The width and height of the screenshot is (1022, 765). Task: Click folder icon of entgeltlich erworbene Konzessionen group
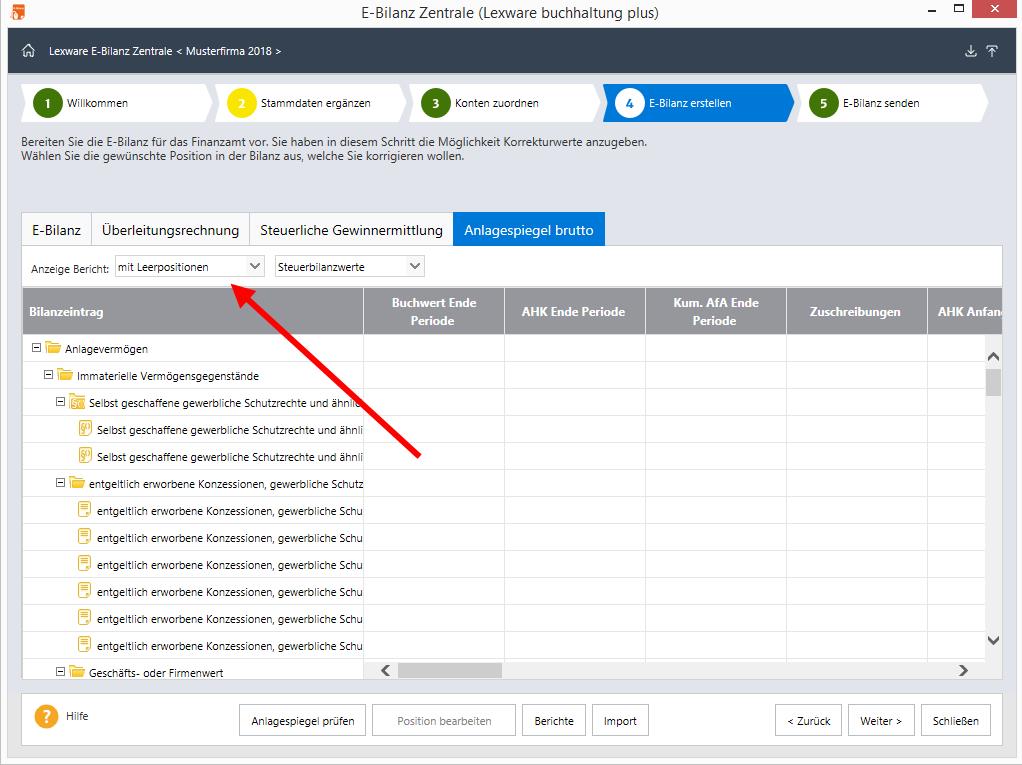(x=77, y=483)
